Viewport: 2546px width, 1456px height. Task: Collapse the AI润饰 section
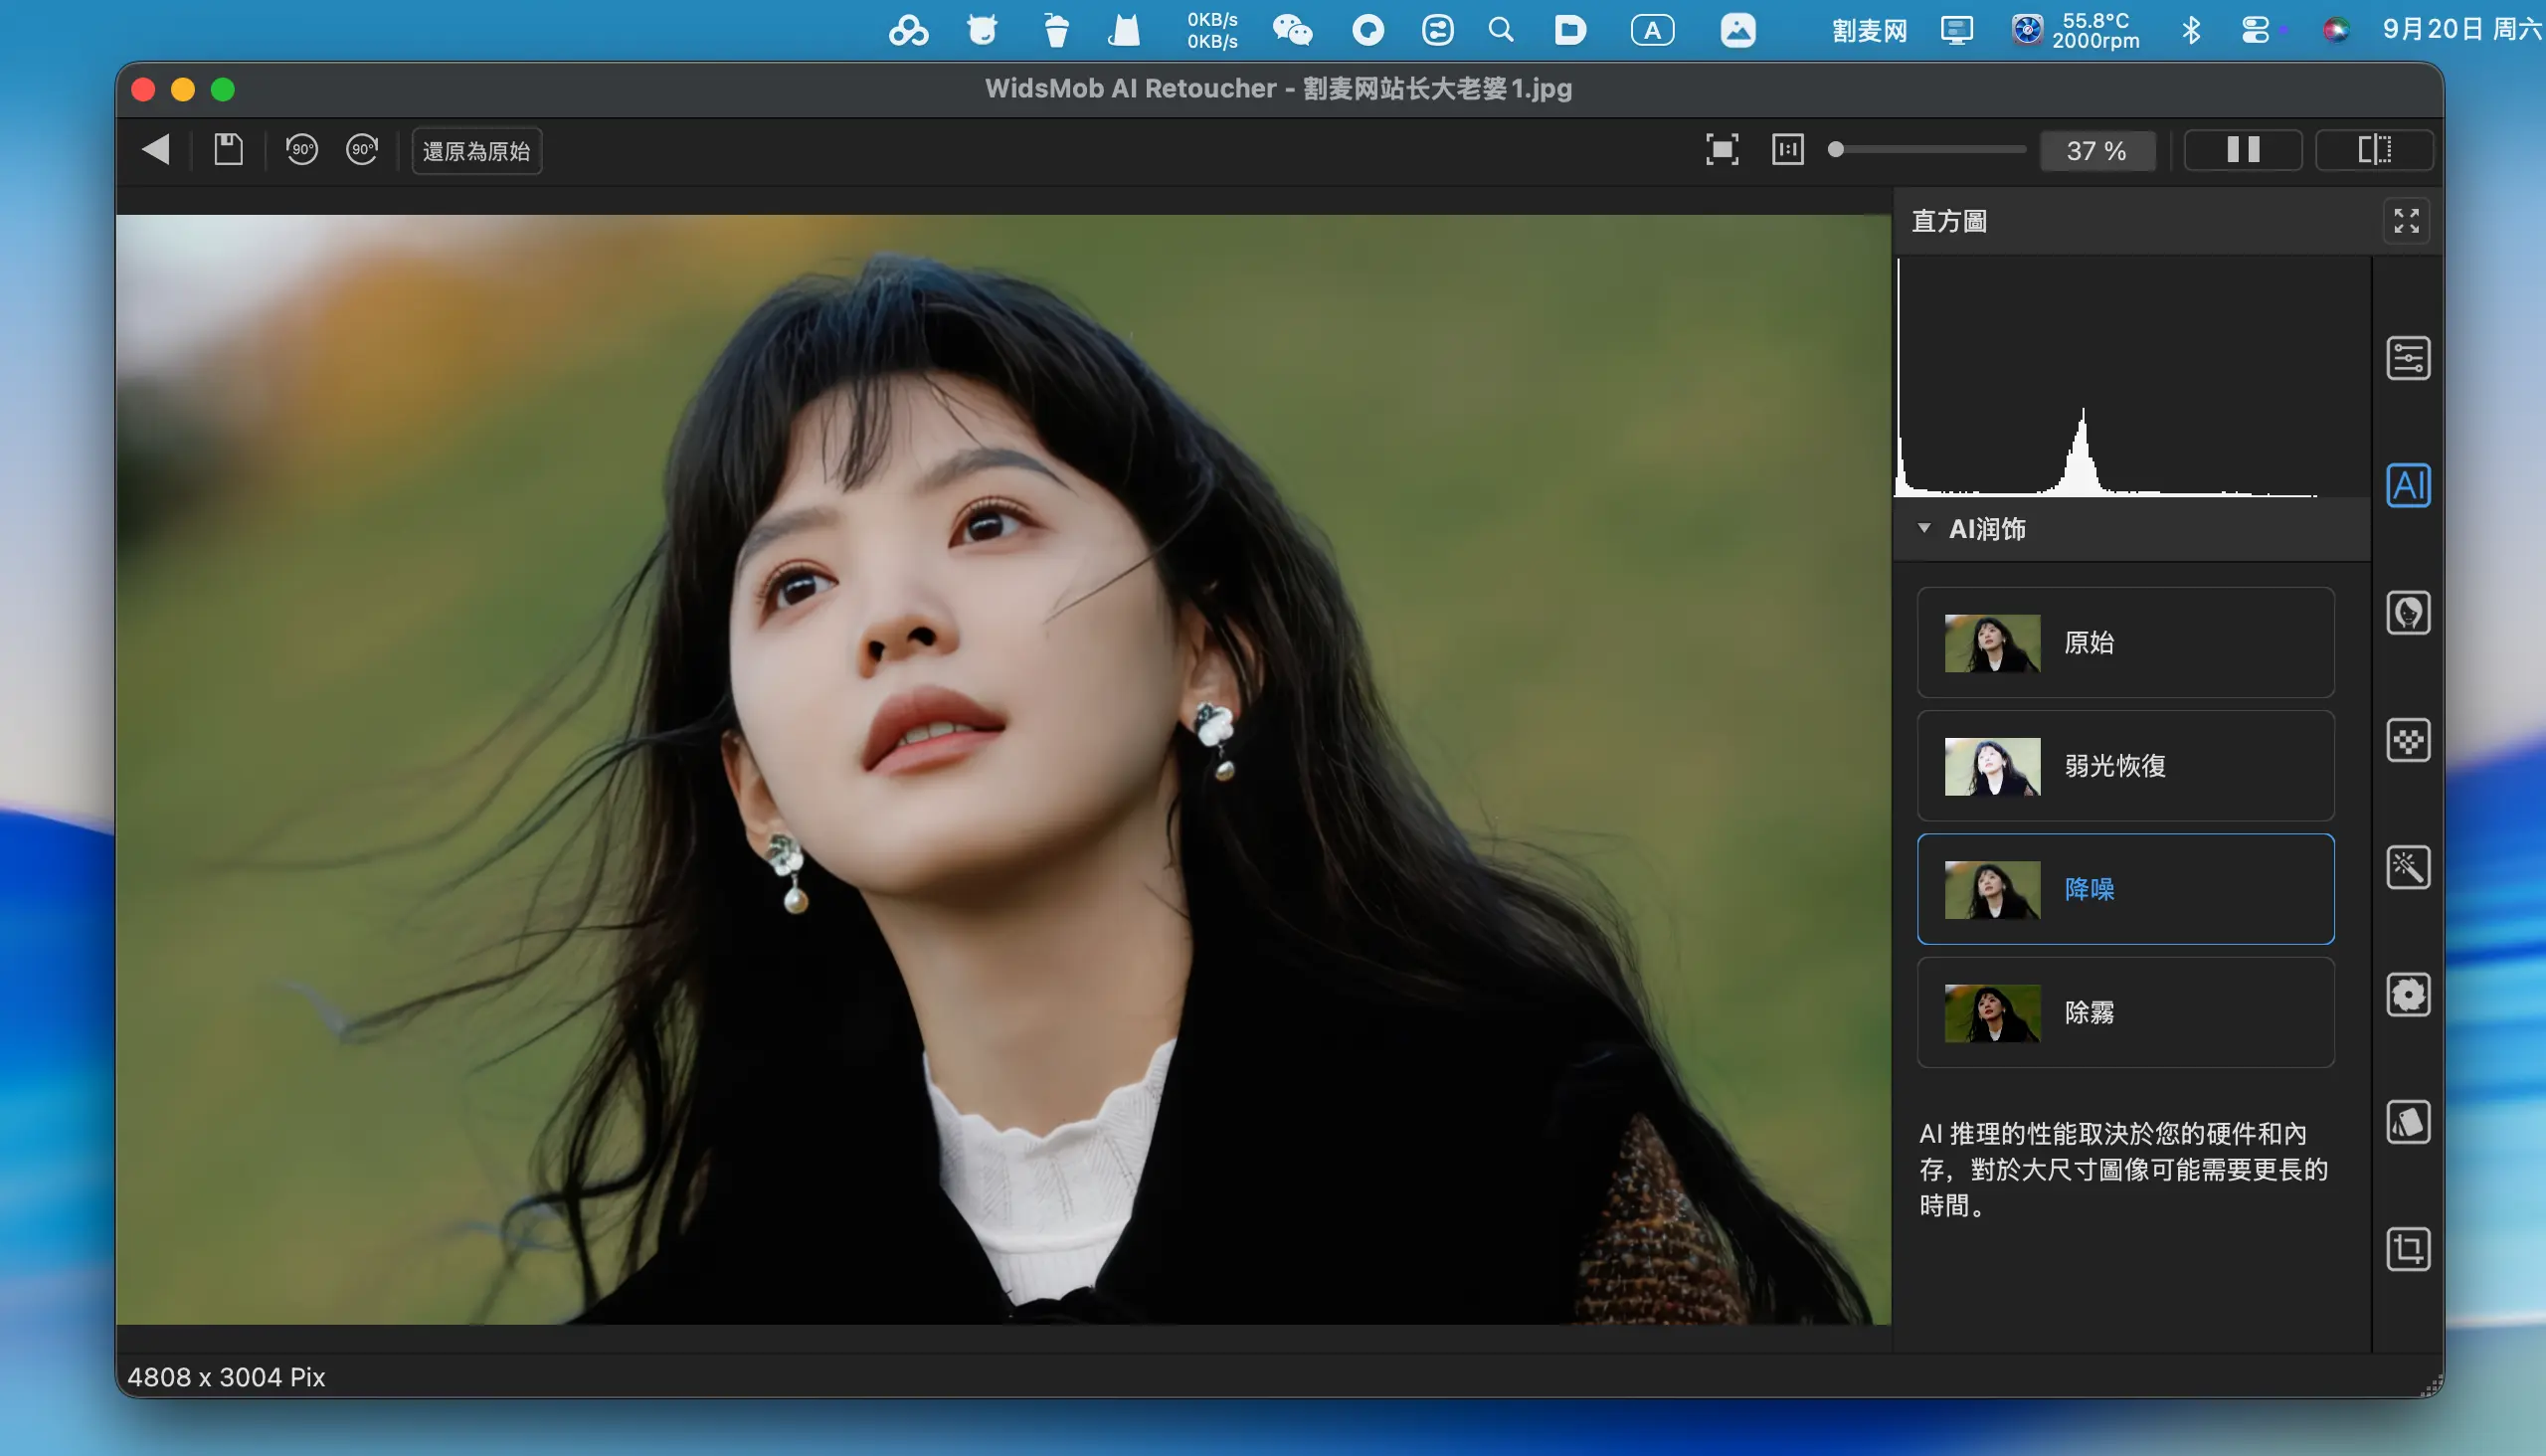pyautogui.click(x=1924, y=528)
